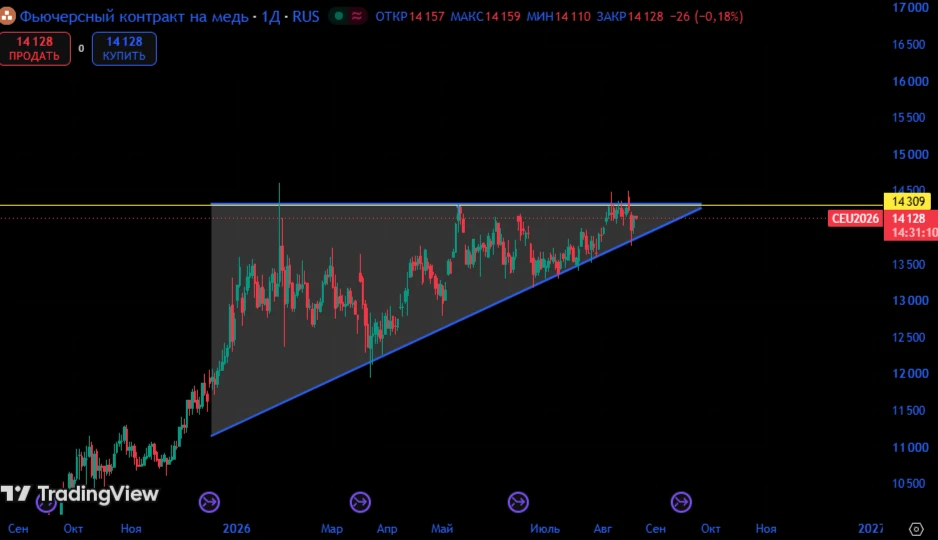
Task: Click the Авг month label on the time axis
Action: [602, 529]
